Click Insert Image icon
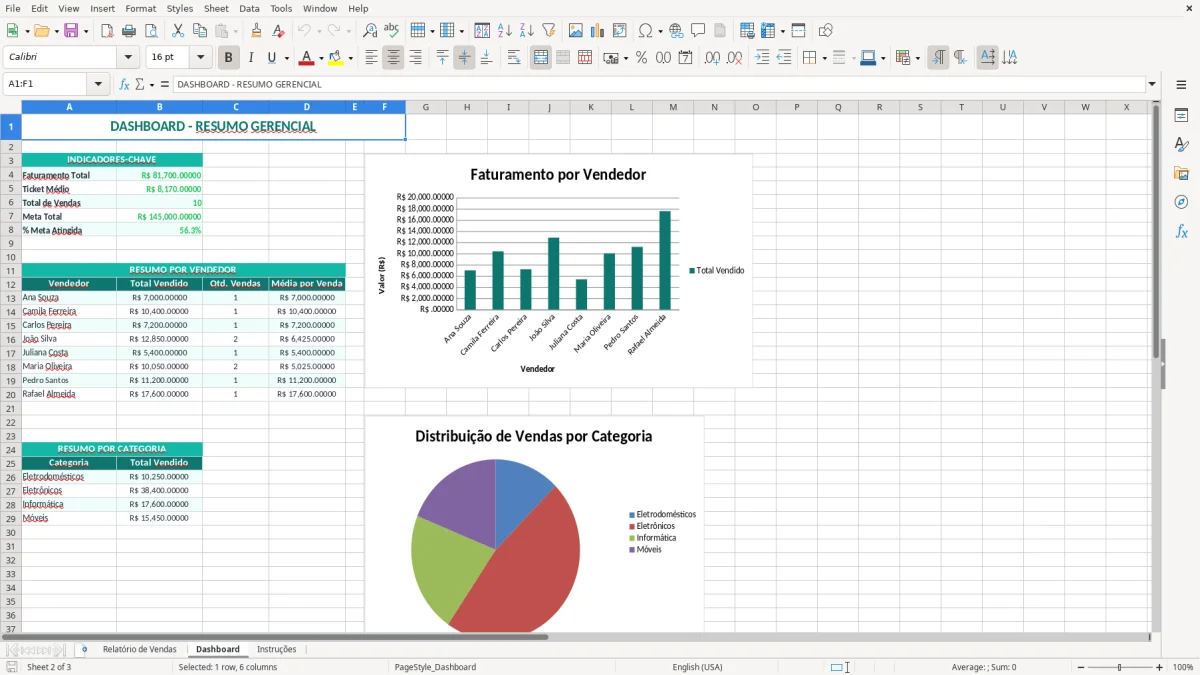Viewport: 1200px width, 675px height. (x=576, y=31)
